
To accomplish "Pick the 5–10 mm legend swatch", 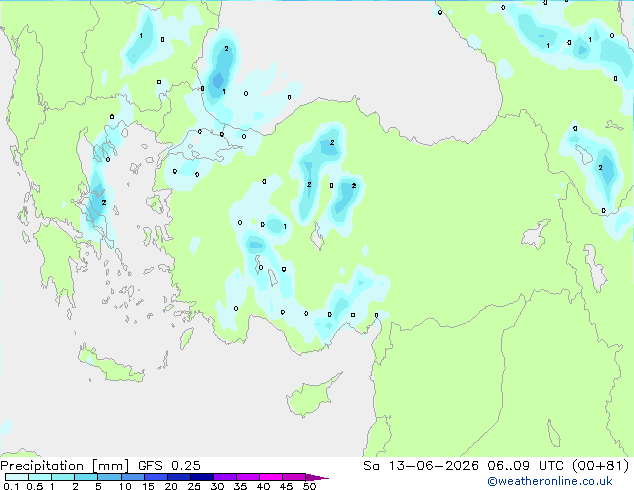I will [x=110, y=477].
